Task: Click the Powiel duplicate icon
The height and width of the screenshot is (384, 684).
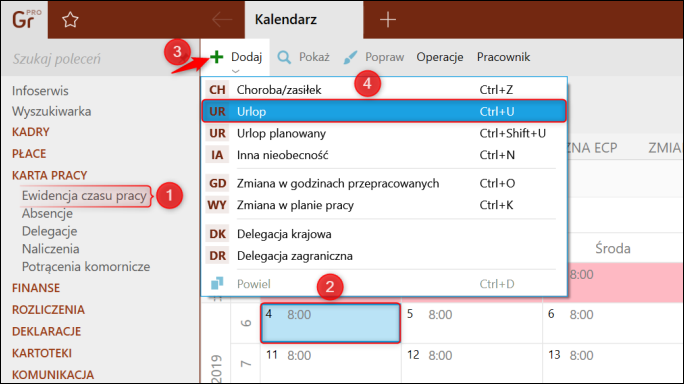Action: point(217,284)
